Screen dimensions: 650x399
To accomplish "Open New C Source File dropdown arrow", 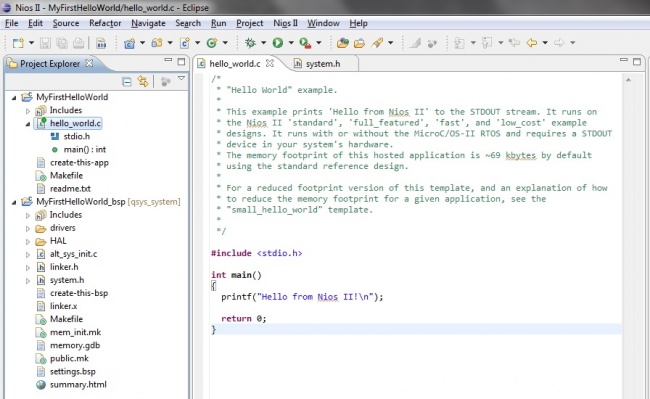I will [x=197, y=43].
